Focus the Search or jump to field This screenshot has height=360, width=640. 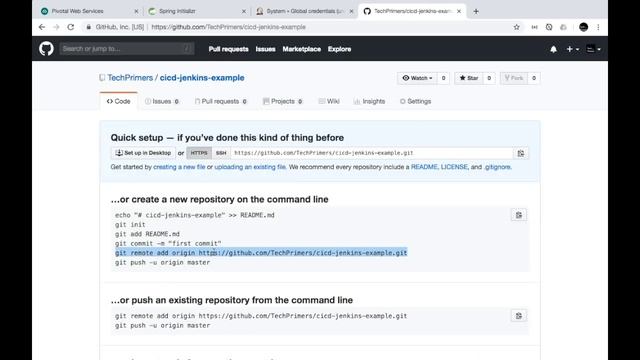pos(127,49)
